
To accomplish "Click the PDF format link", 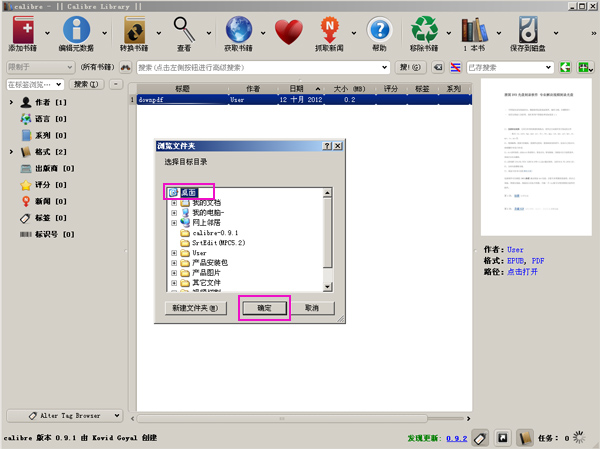I will click(x=538, y=261).
